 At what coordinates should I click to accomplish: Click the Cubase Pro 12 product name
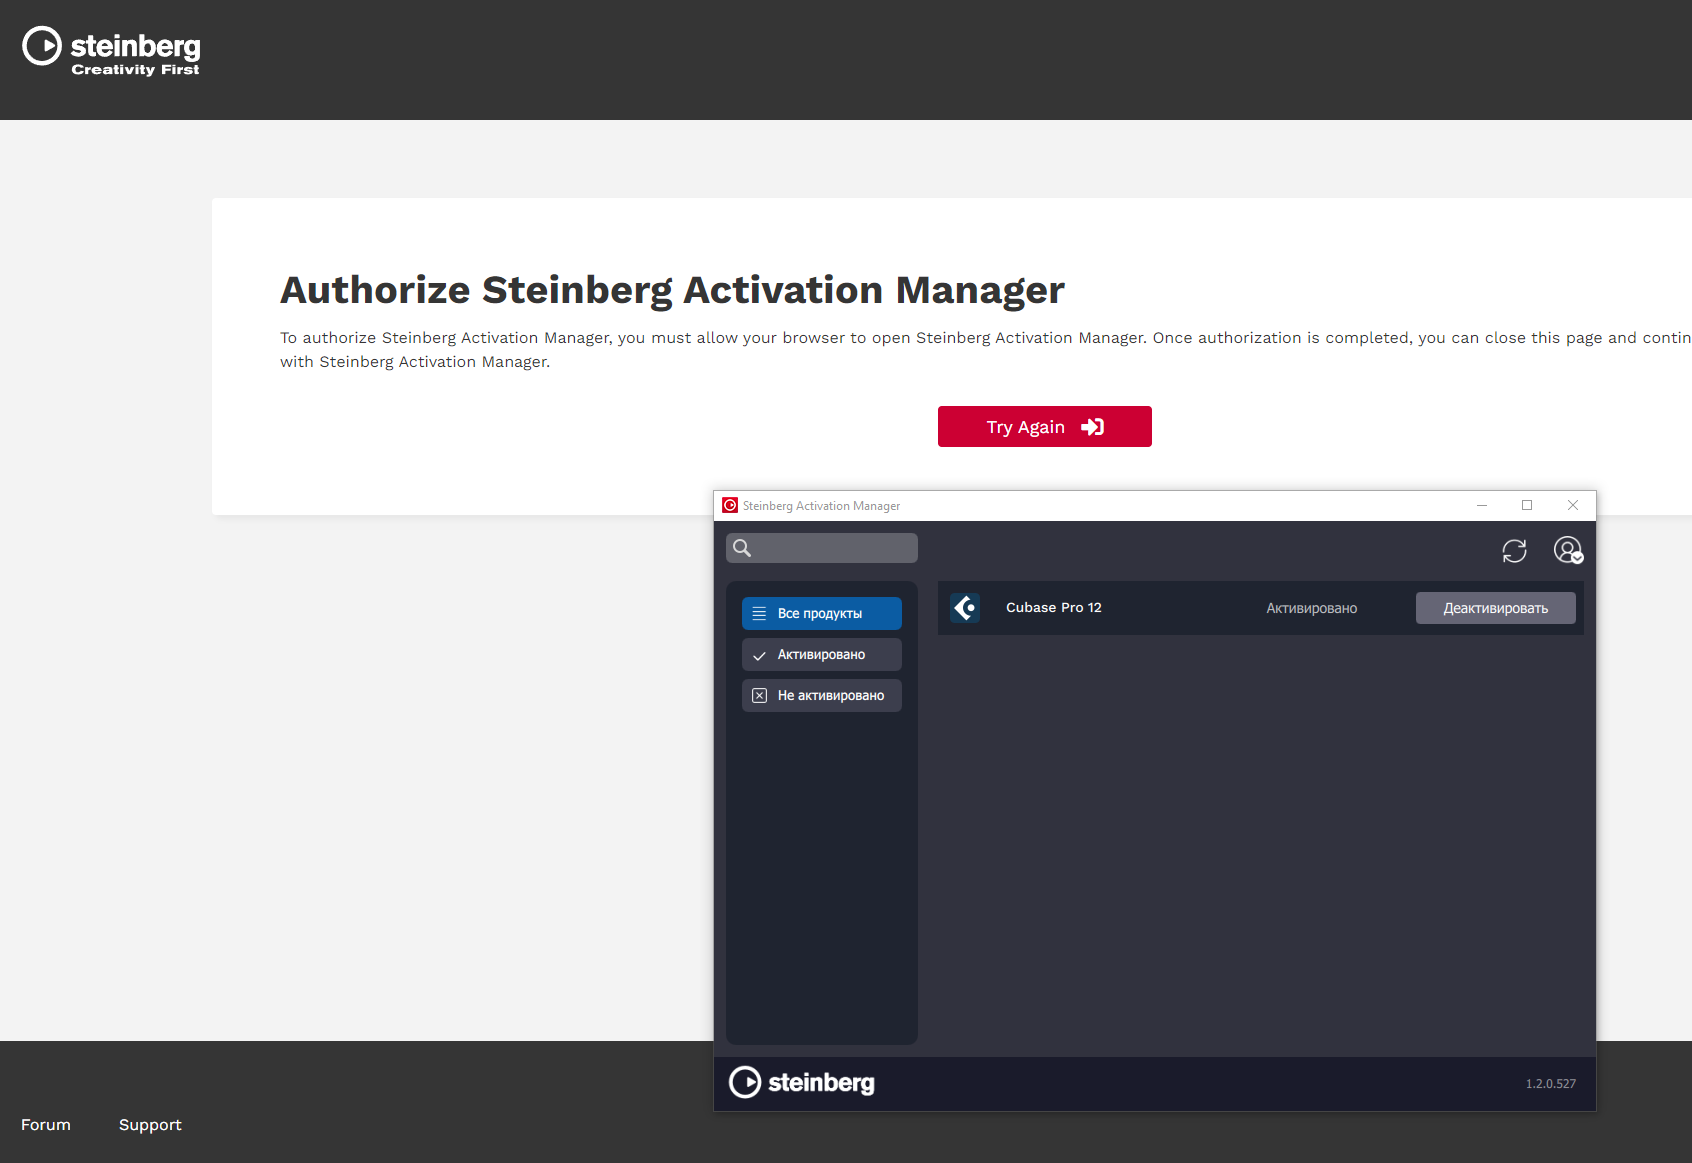click(1054, 608)
